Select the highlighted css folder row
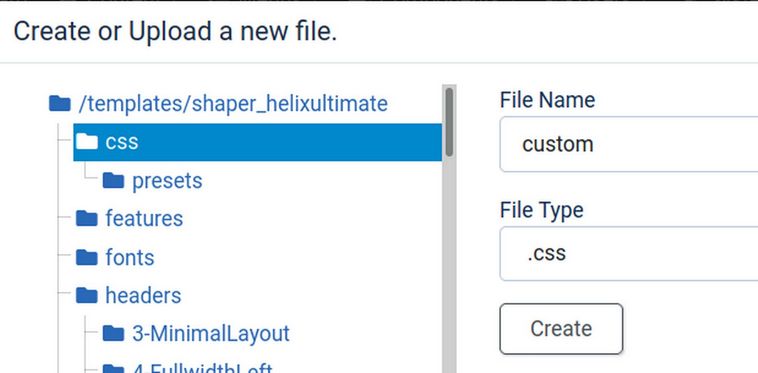The image size is (758, 373). click(x=258, y=142)
